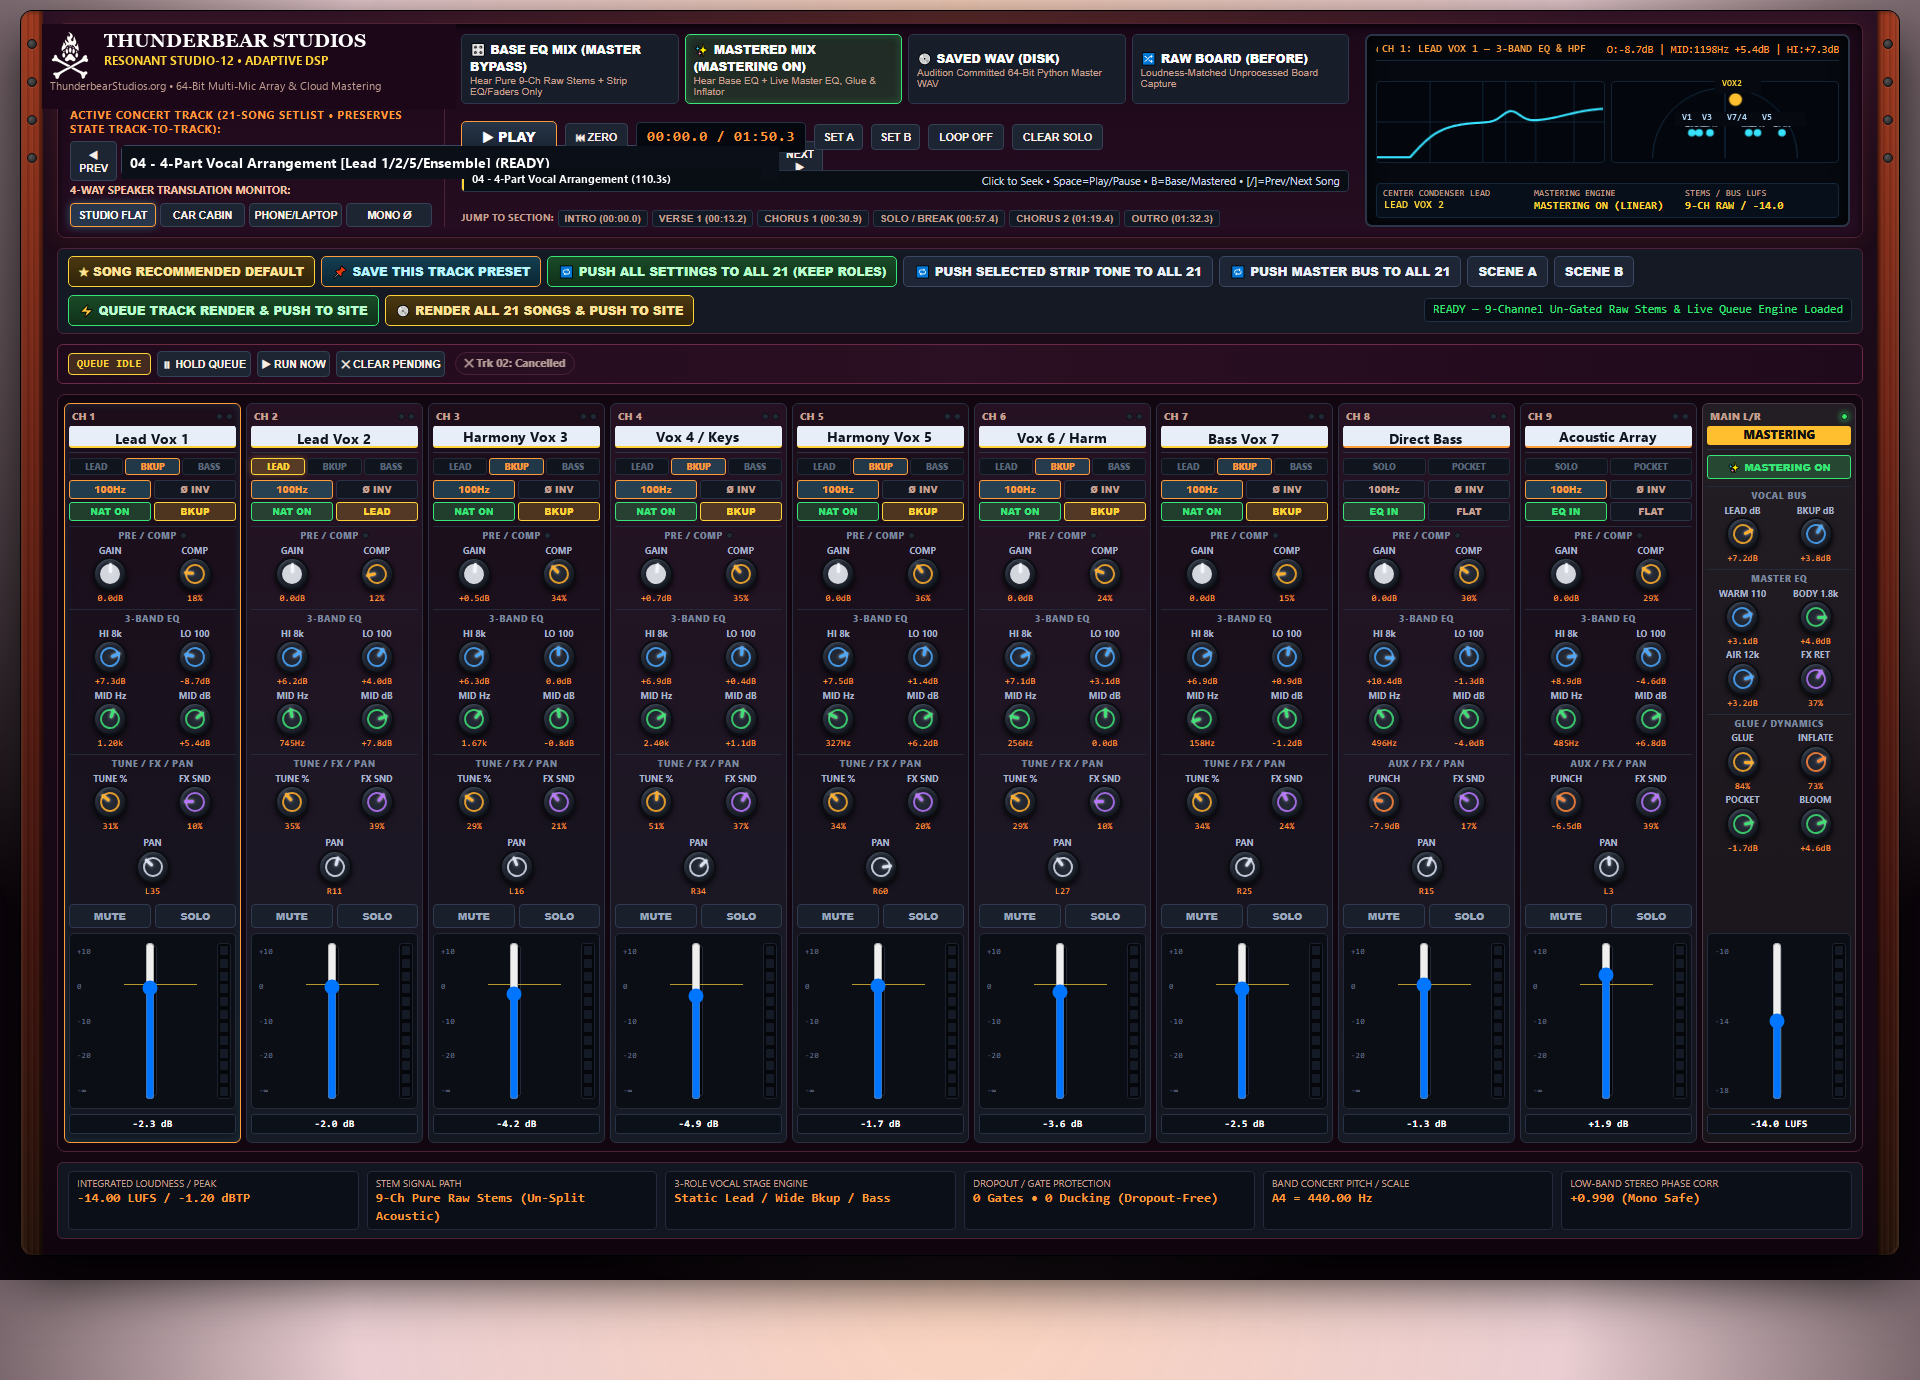Click LOOP OFF toggle button
The height and width of the screenshot is (1380, 1920).
point(965,137)
